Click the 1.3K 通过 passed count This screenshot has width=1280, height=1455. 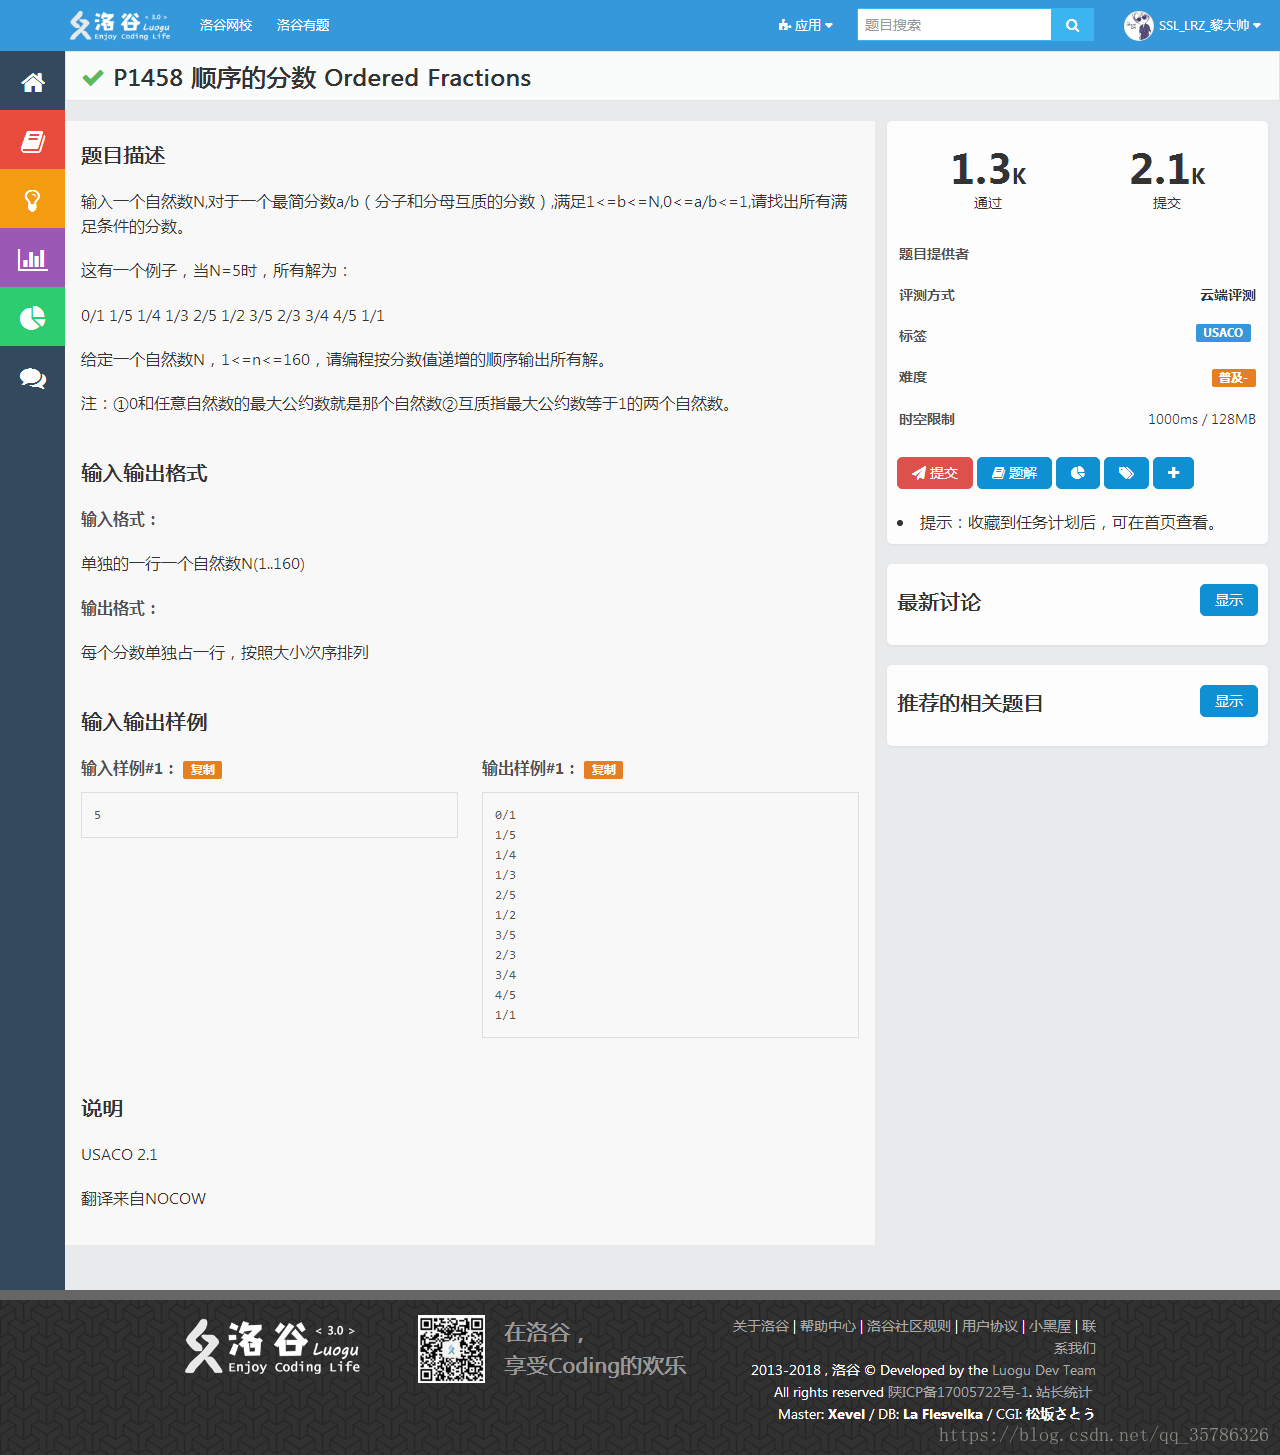pos(988,179)
